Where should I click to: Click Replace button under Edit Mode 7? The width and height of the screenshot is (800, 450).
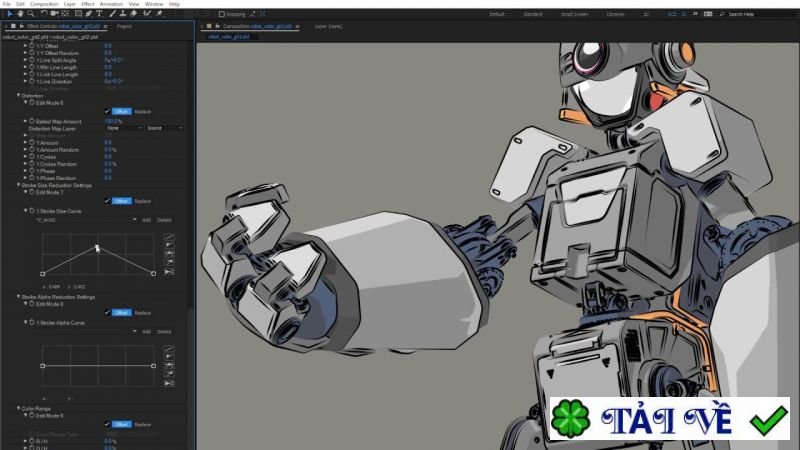click(x=143, y=201)
